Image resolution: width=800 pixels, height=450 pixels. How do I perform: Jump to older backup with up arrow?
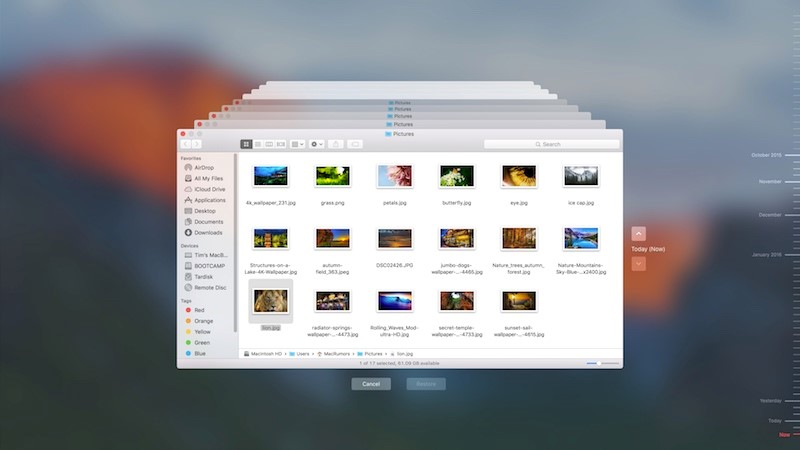[x=639, y=233]
